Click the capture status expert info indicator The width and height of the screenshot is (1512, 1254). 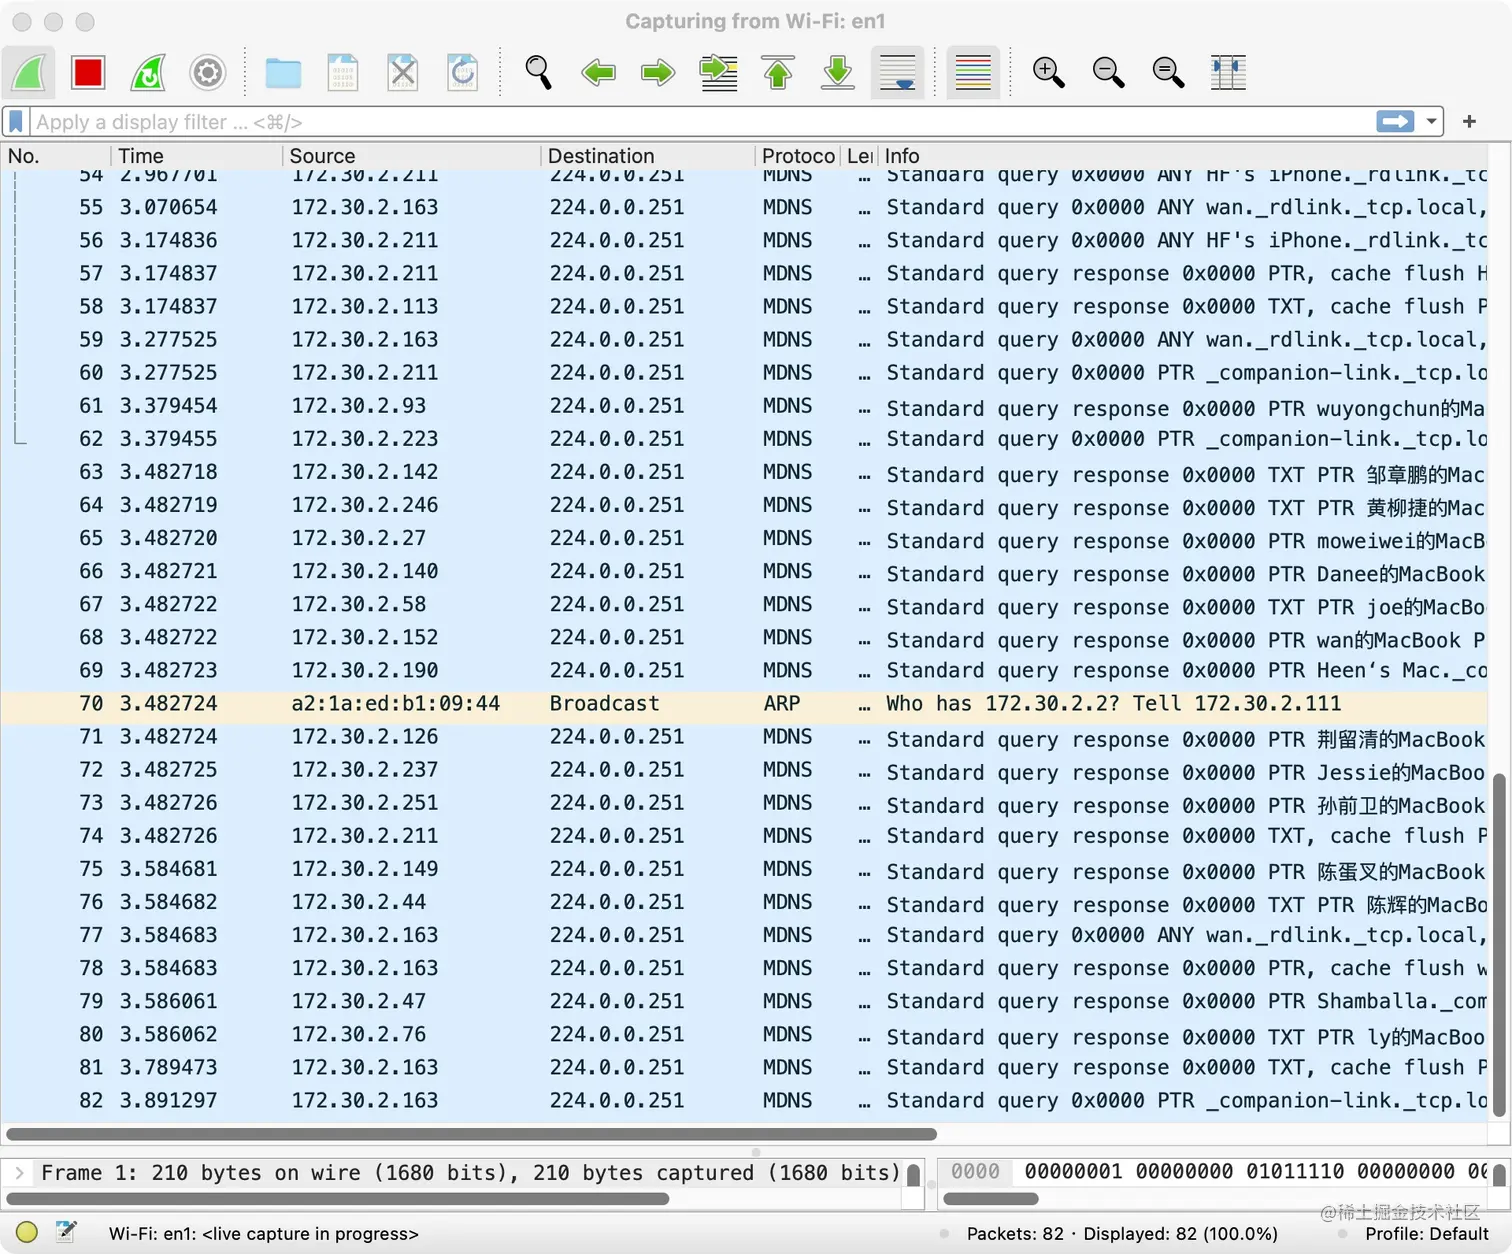pyautogui.click(x=27, y=1233)
